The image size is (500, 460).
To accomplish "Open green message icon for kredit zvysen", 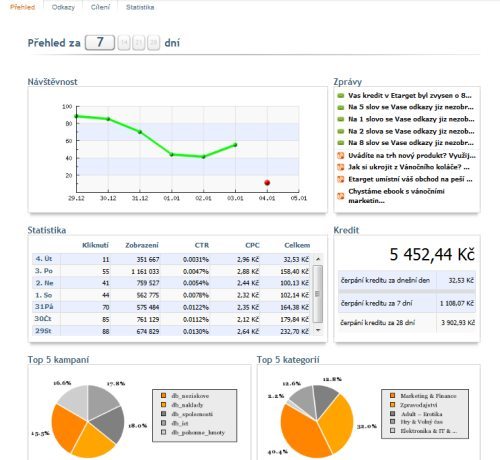I will click(x=340, y=96).
